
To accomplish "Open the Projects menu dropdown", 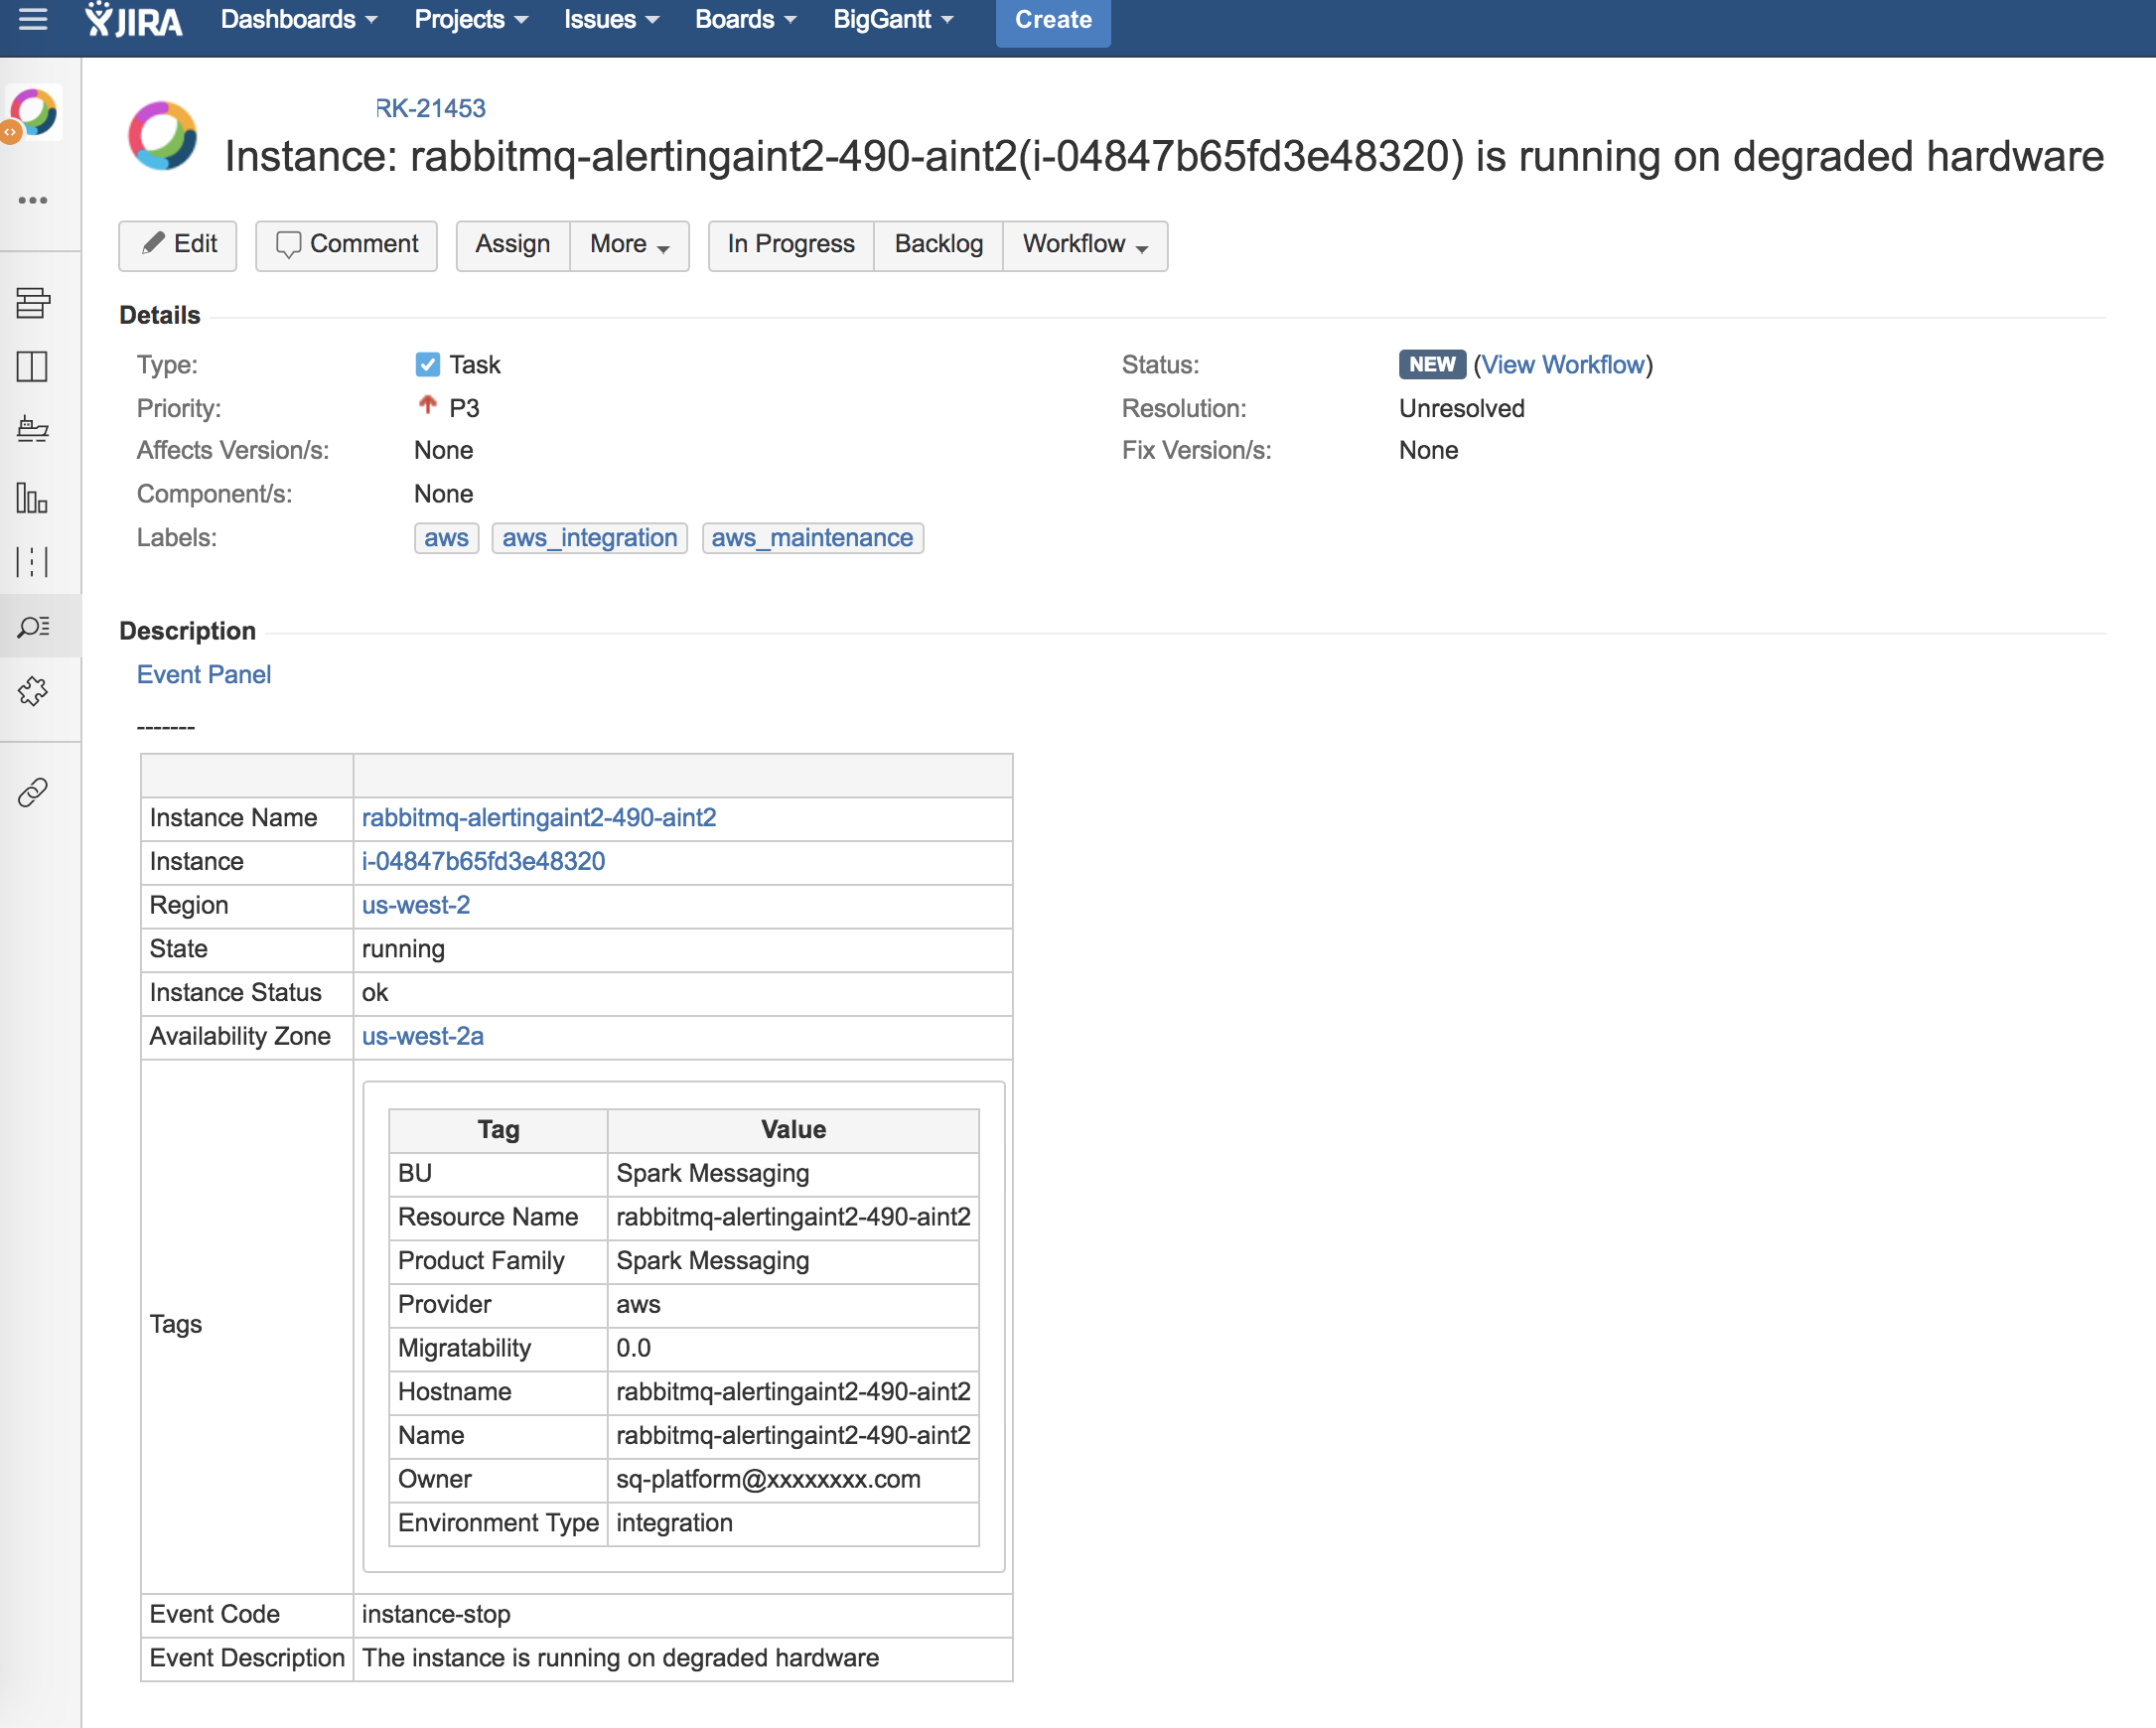I will pos(470,19).
